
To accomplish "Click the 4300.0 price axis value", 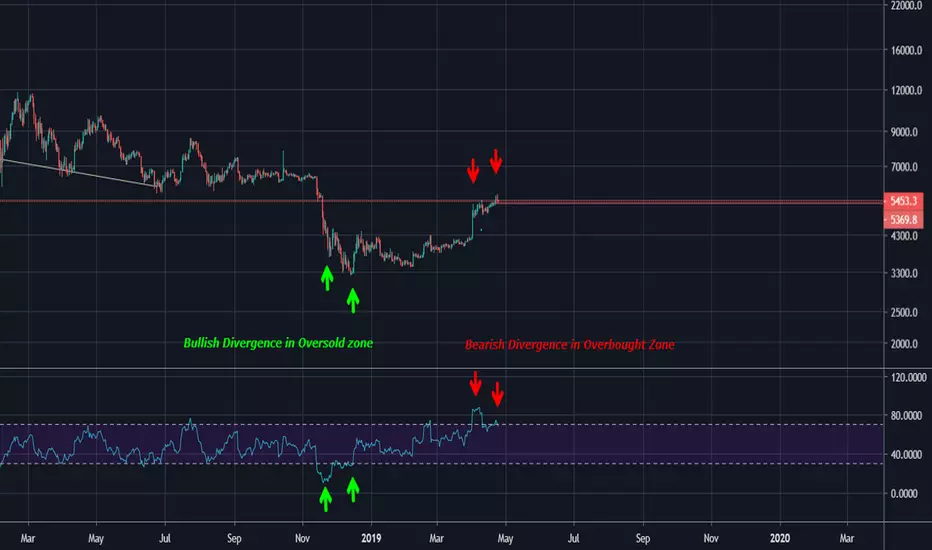I will [x=906, y=236].
